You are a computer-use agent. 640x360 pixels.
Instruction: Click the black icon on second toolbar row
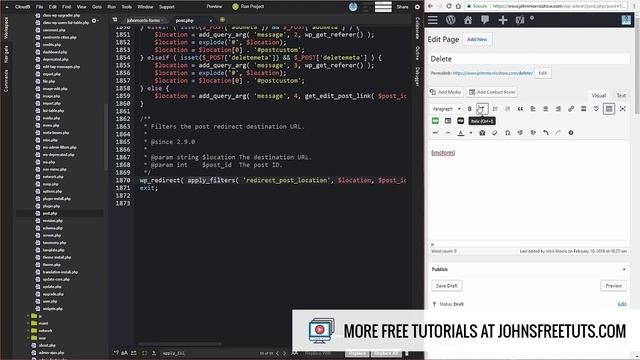pos(460,121)
